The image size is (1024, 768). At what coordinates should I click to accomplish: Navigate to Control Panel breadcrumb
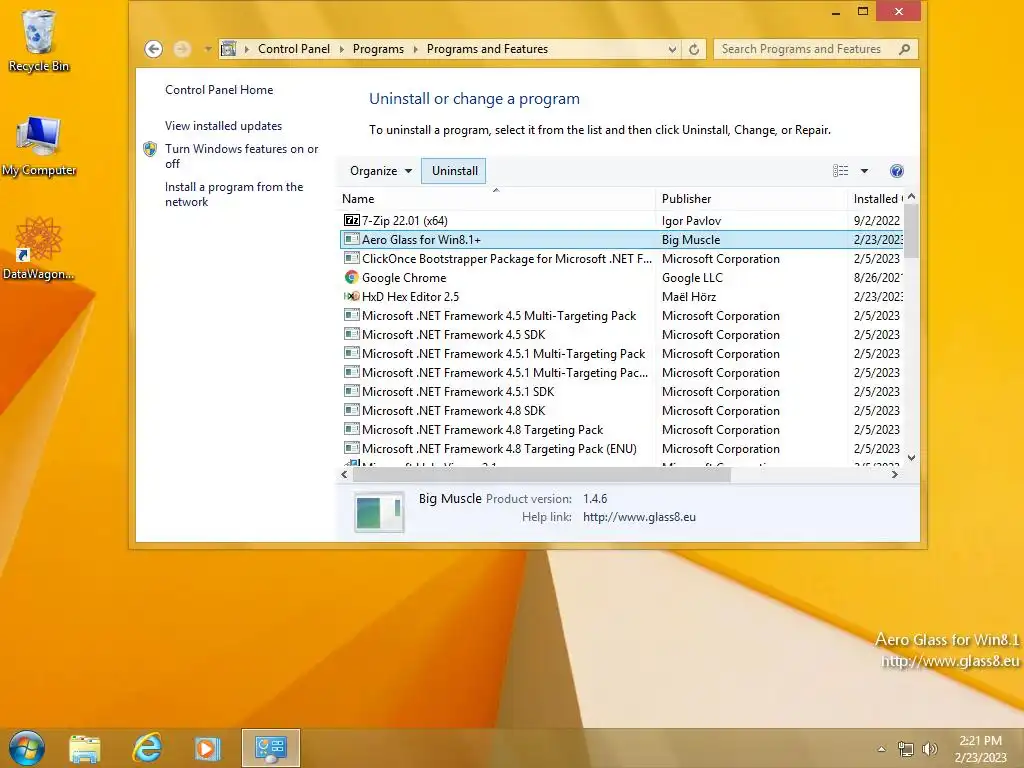(294, 49)
